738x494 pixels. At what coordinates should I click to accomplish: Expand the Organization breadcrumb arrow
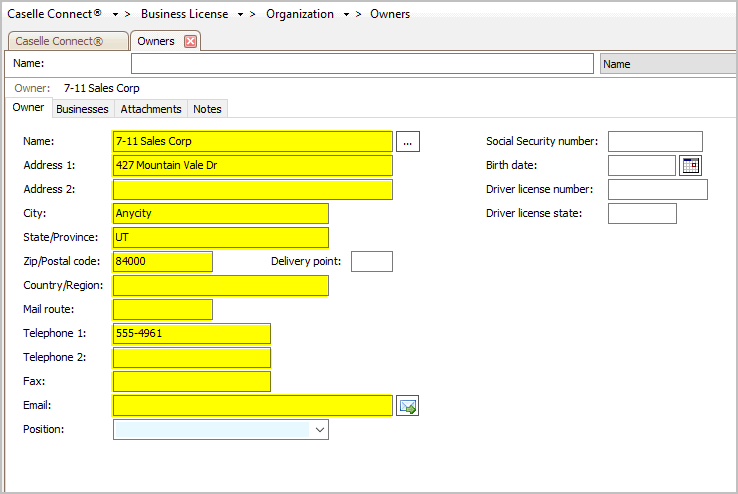(346, 15)
